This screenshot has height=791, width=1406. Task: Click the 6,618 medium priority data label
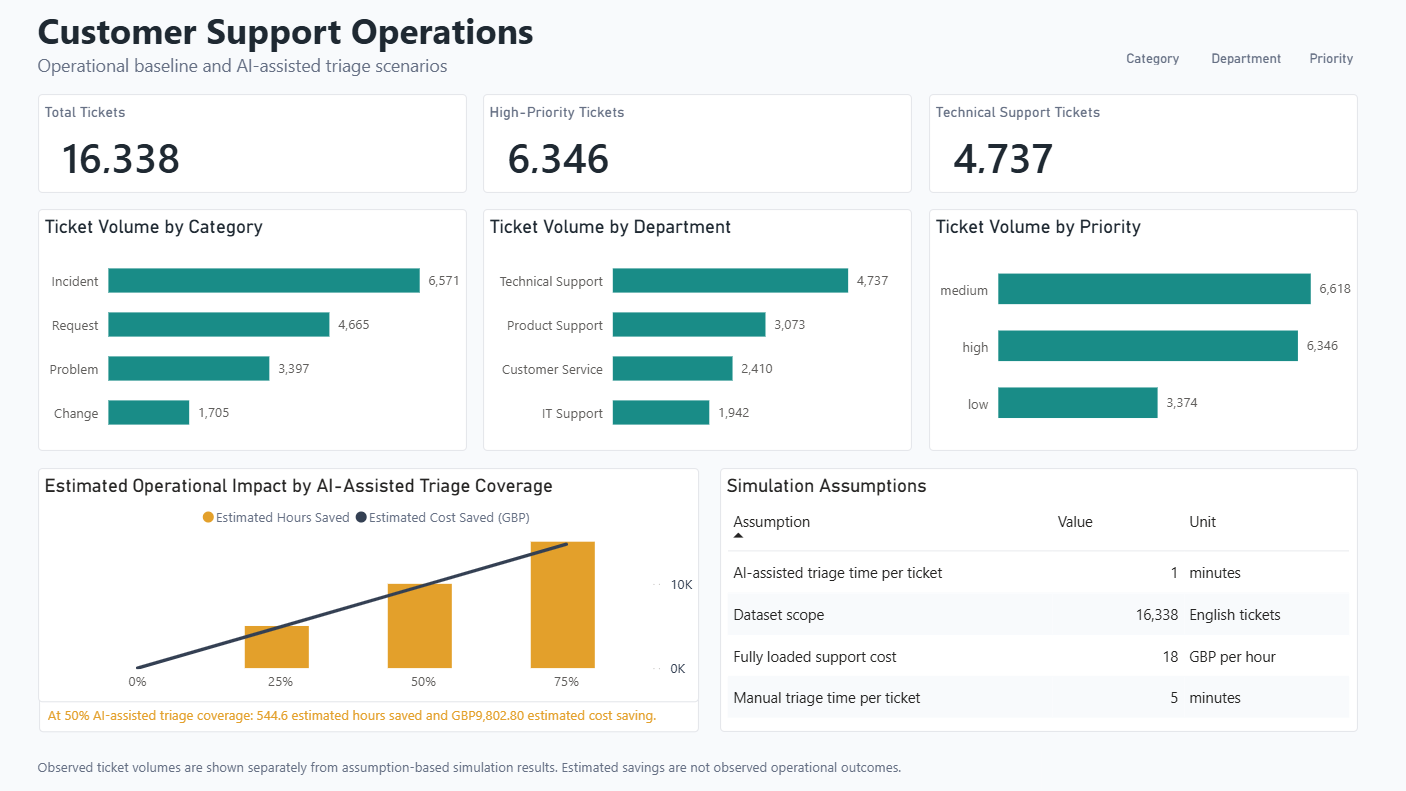1335,289
